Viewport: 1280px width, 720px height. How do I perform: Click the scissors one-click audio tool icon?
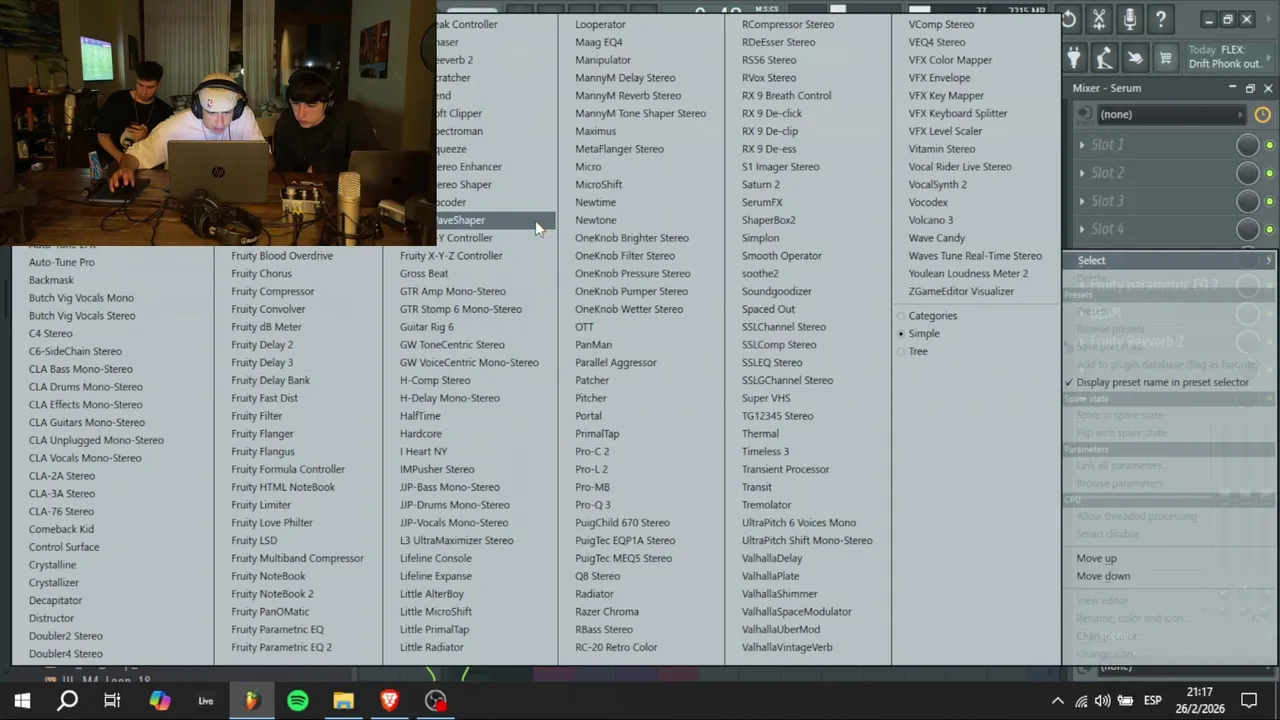(x=1099, y=19)
